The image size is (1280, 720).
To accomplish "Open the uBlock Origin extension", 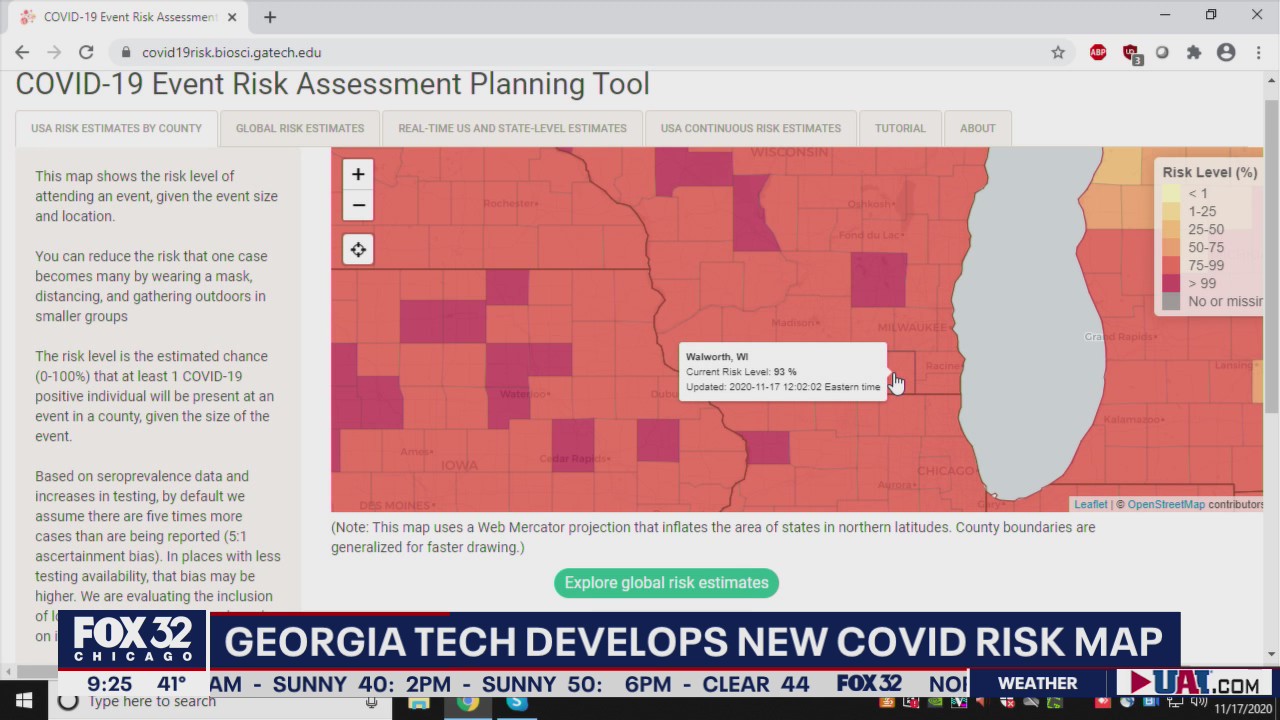I will pos(1130,52).
